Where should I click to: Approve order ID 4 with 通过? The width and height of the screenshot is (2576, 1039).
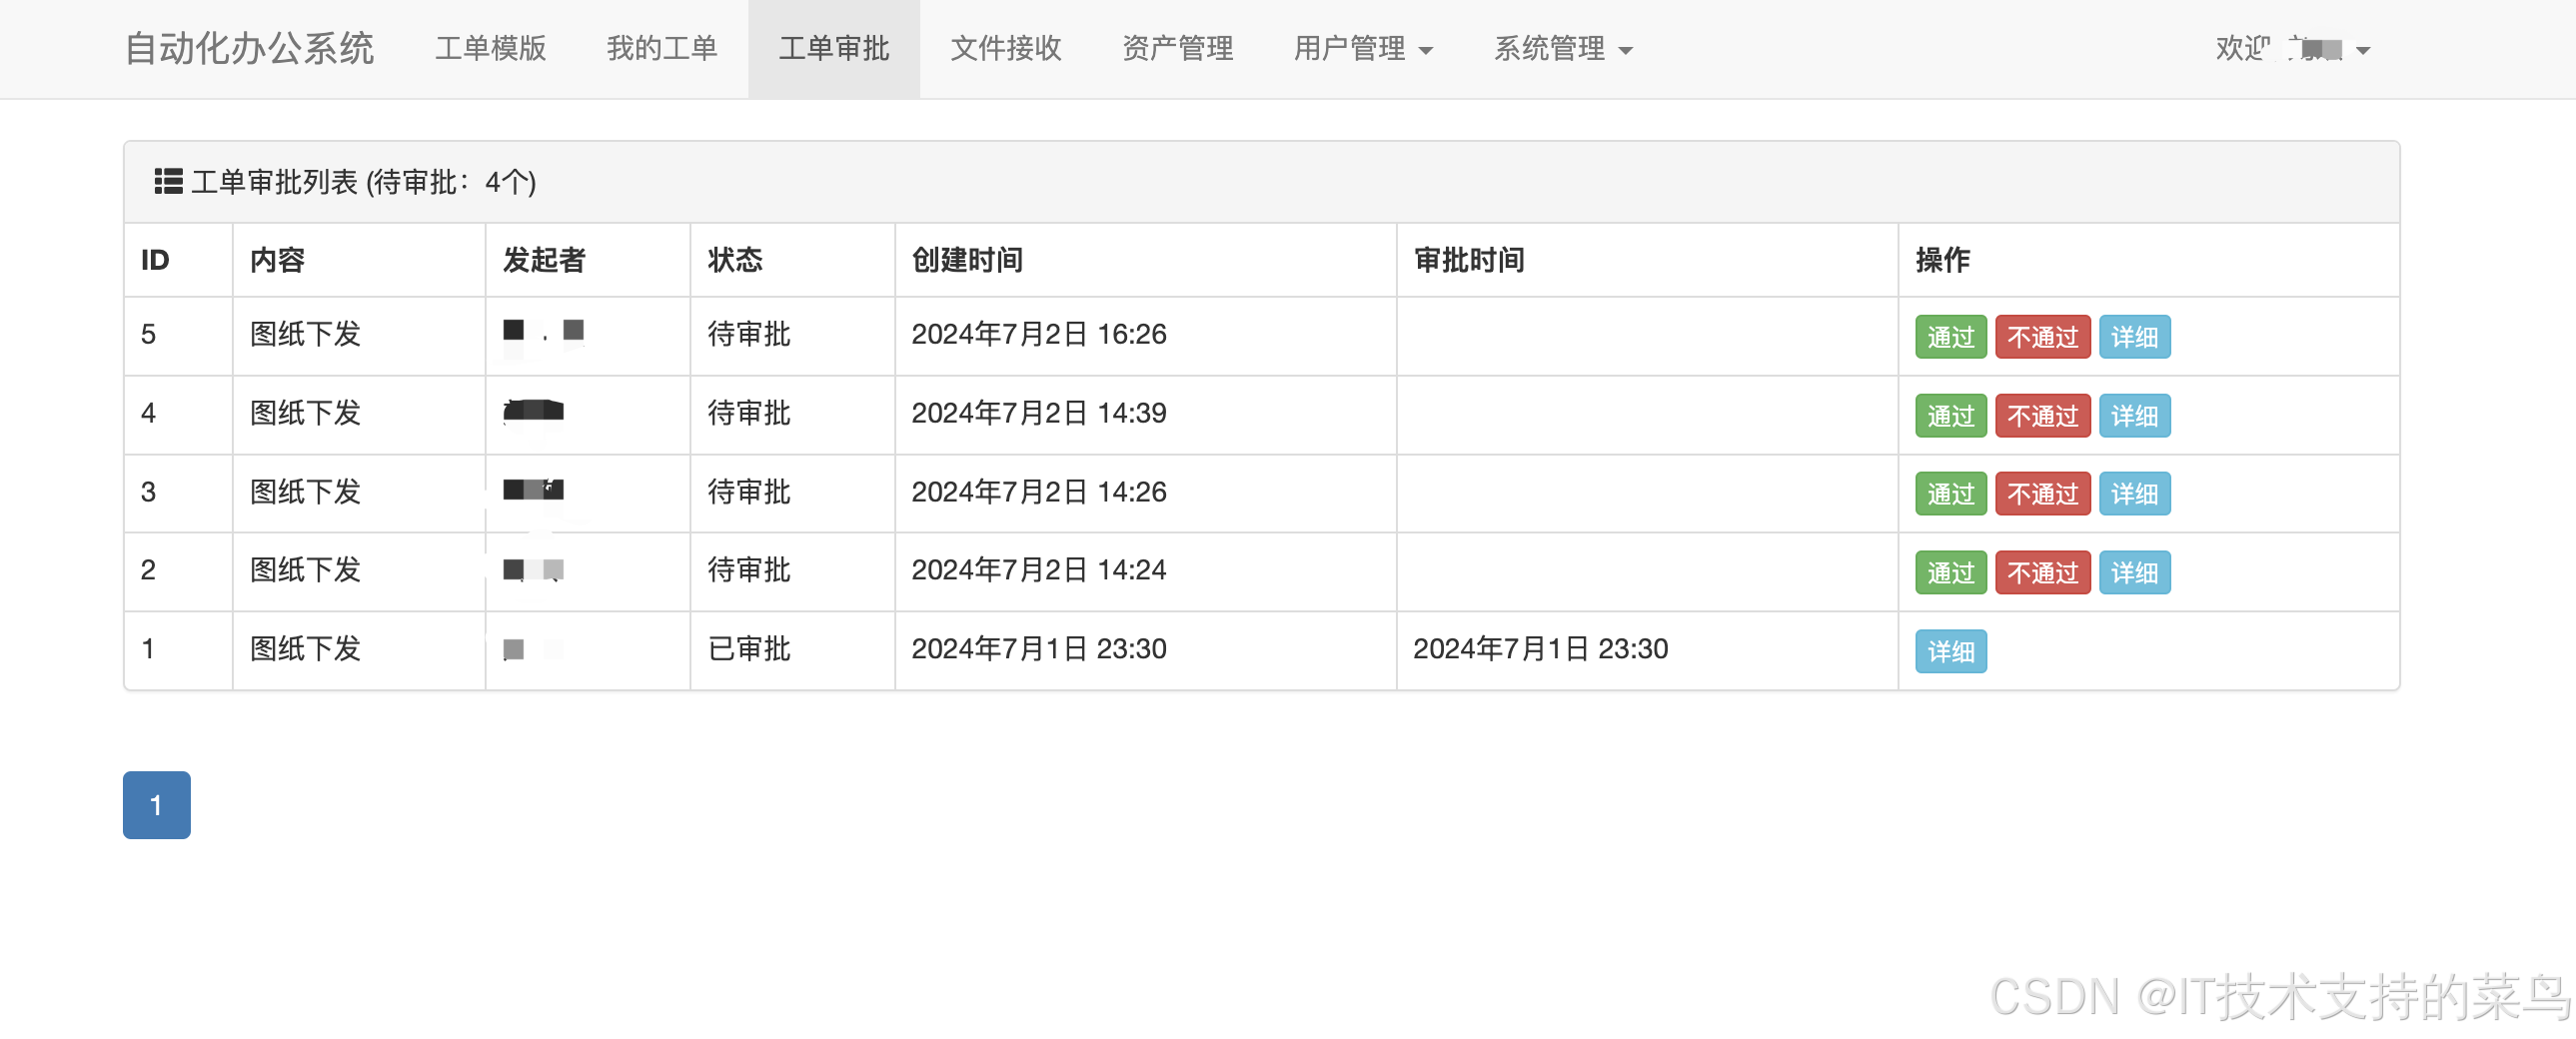point(1950,416)
